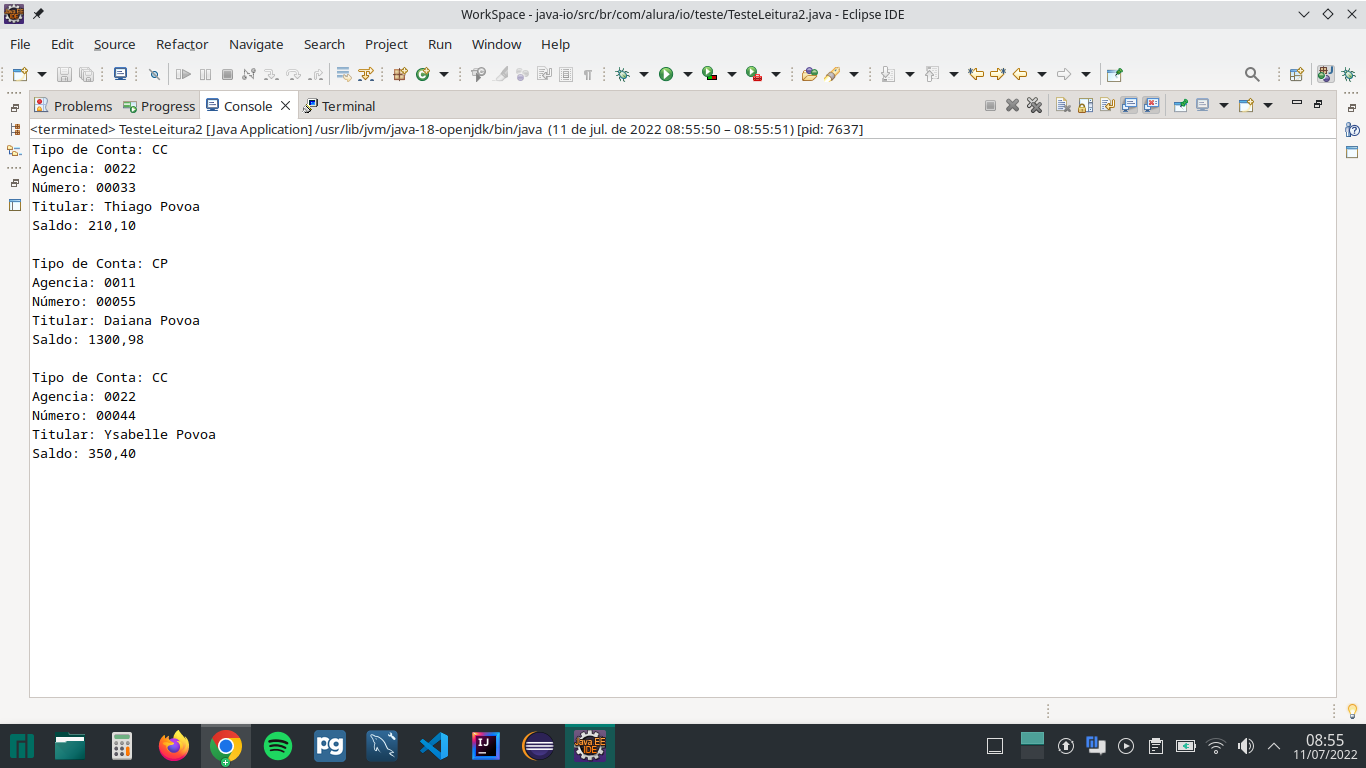Image resolution: width=1366 pixels, height=768 pixels.
Task: Click "Titular: Thiago Povoa" console line
Action: (x=116, y=207)
